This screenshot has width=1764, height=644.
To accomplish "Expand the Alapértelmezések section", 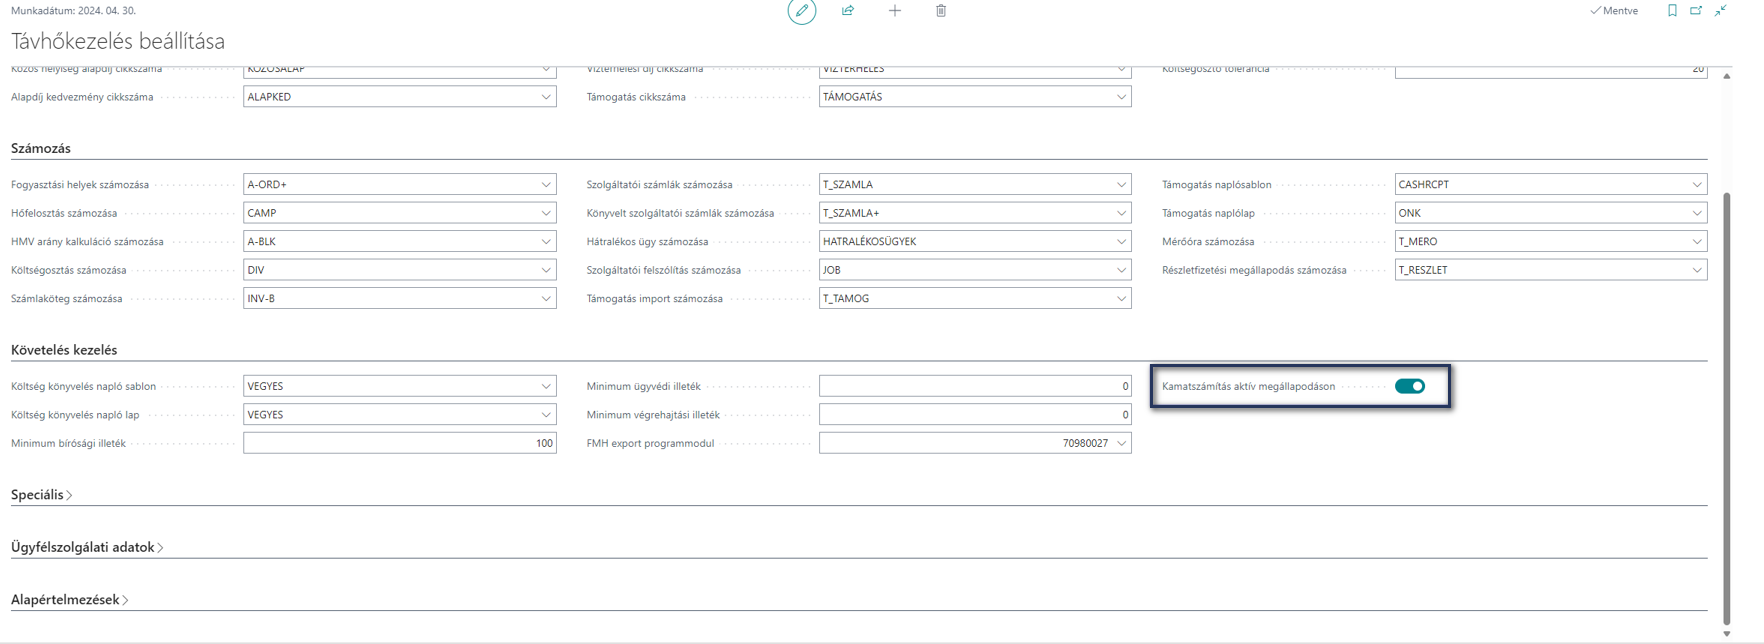I will 69,600.
